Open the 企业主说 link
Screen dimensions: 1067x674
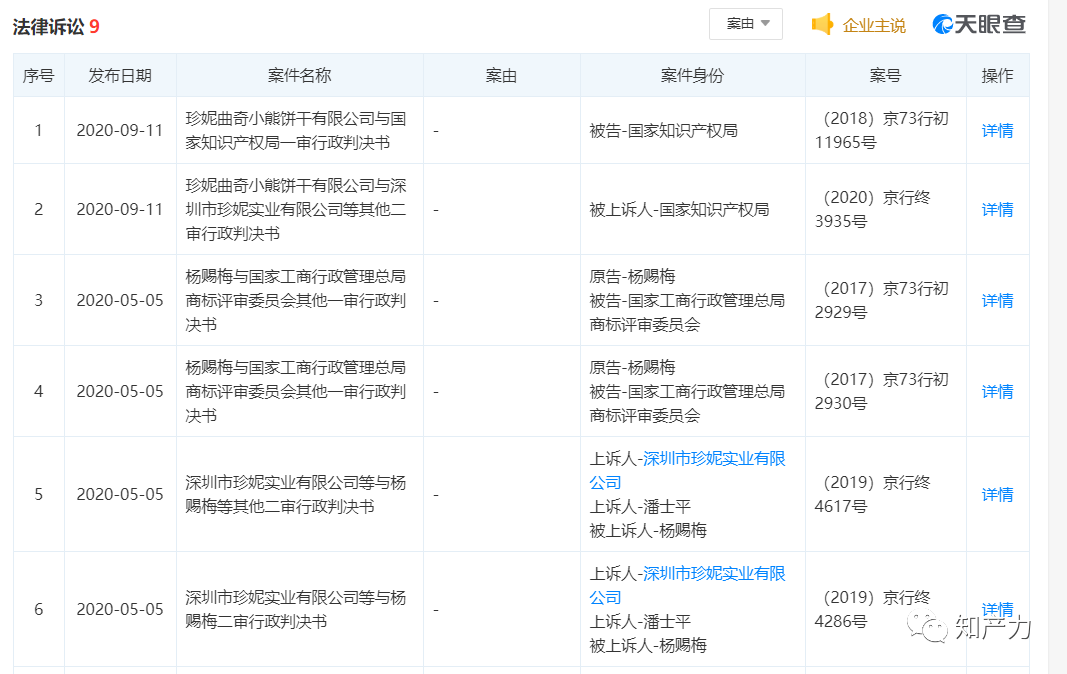[x=874, y=25]
